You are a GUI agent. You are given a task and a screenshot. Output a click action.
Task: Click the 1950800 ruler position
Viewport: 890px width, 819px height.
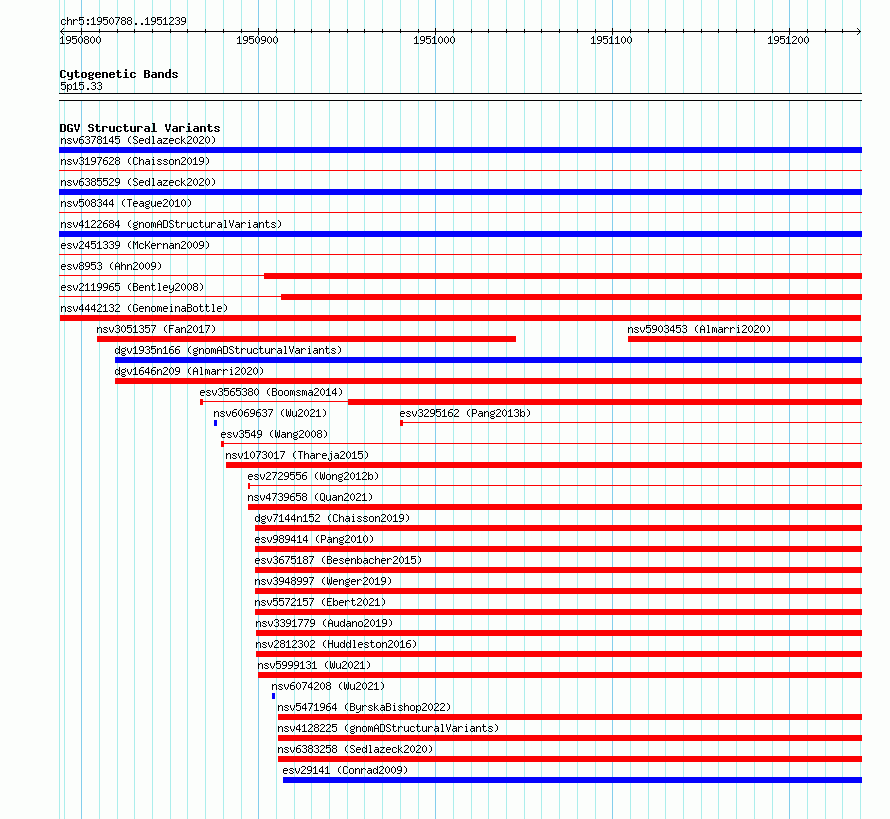point(81,40)
